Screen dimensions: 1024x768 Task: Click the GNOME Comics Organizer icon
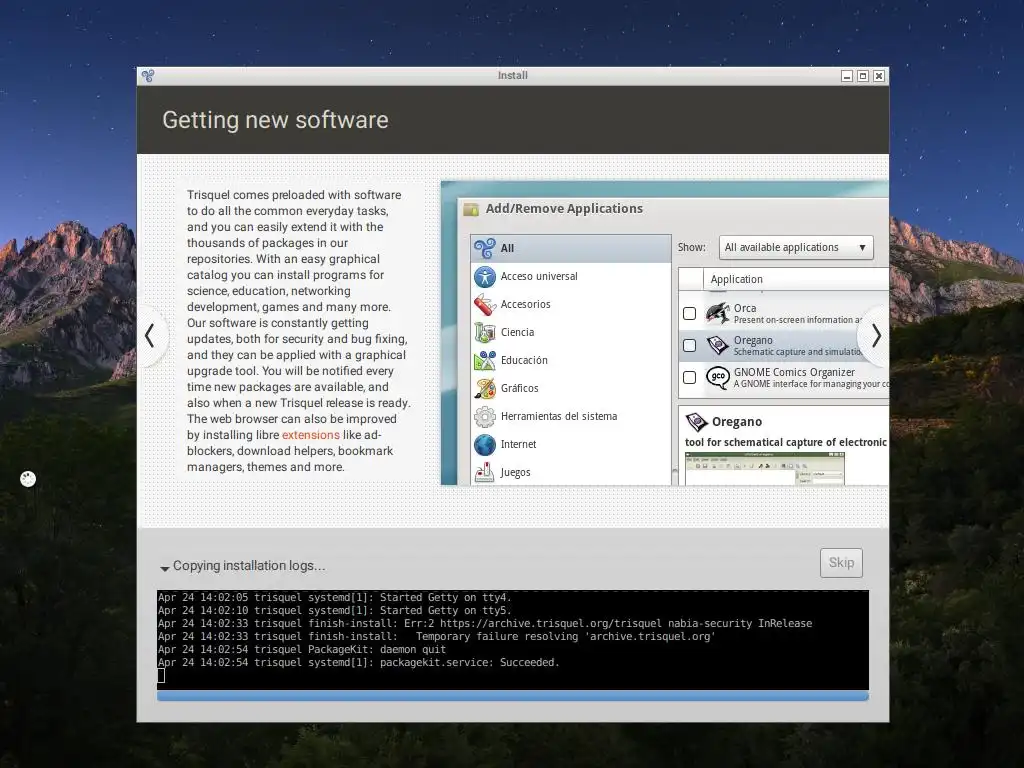pyautogui.click(x=718, y=377)
